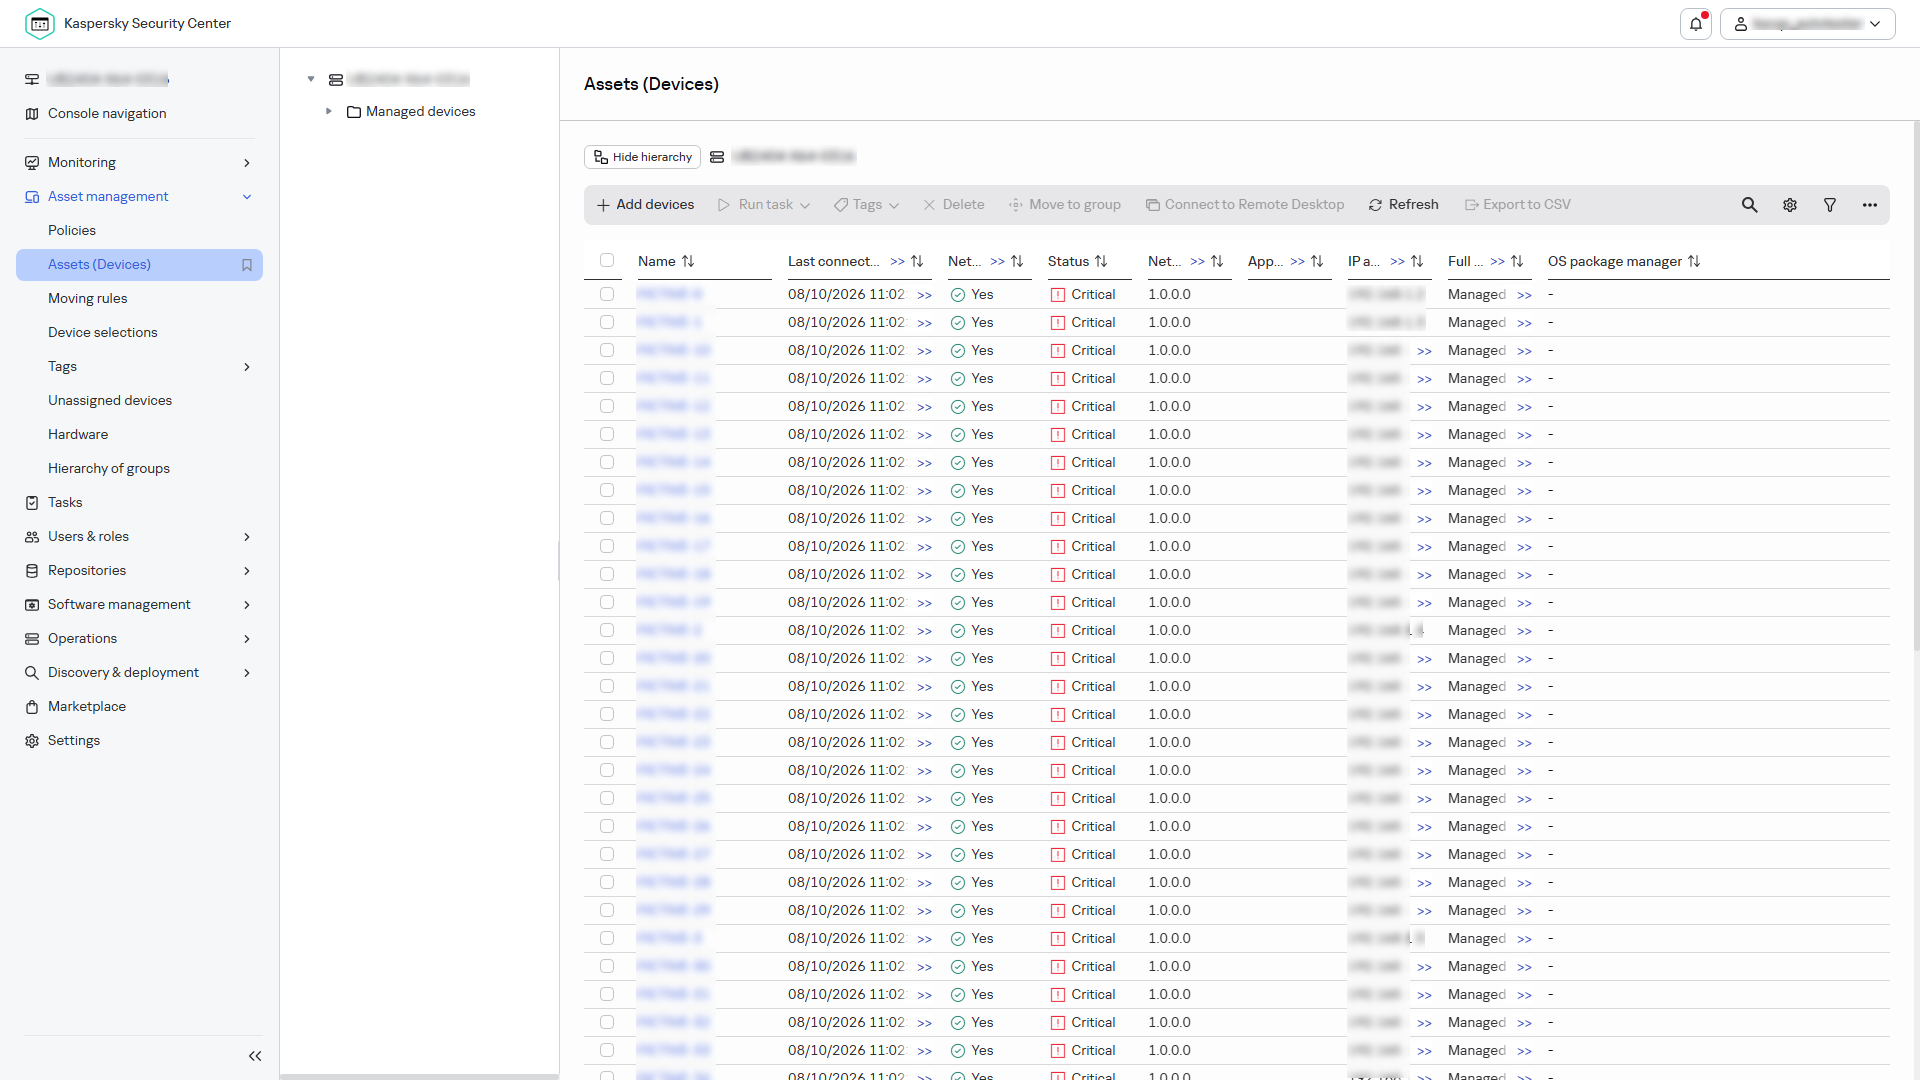Open the notifications bell icon

tap(1696, 24)
